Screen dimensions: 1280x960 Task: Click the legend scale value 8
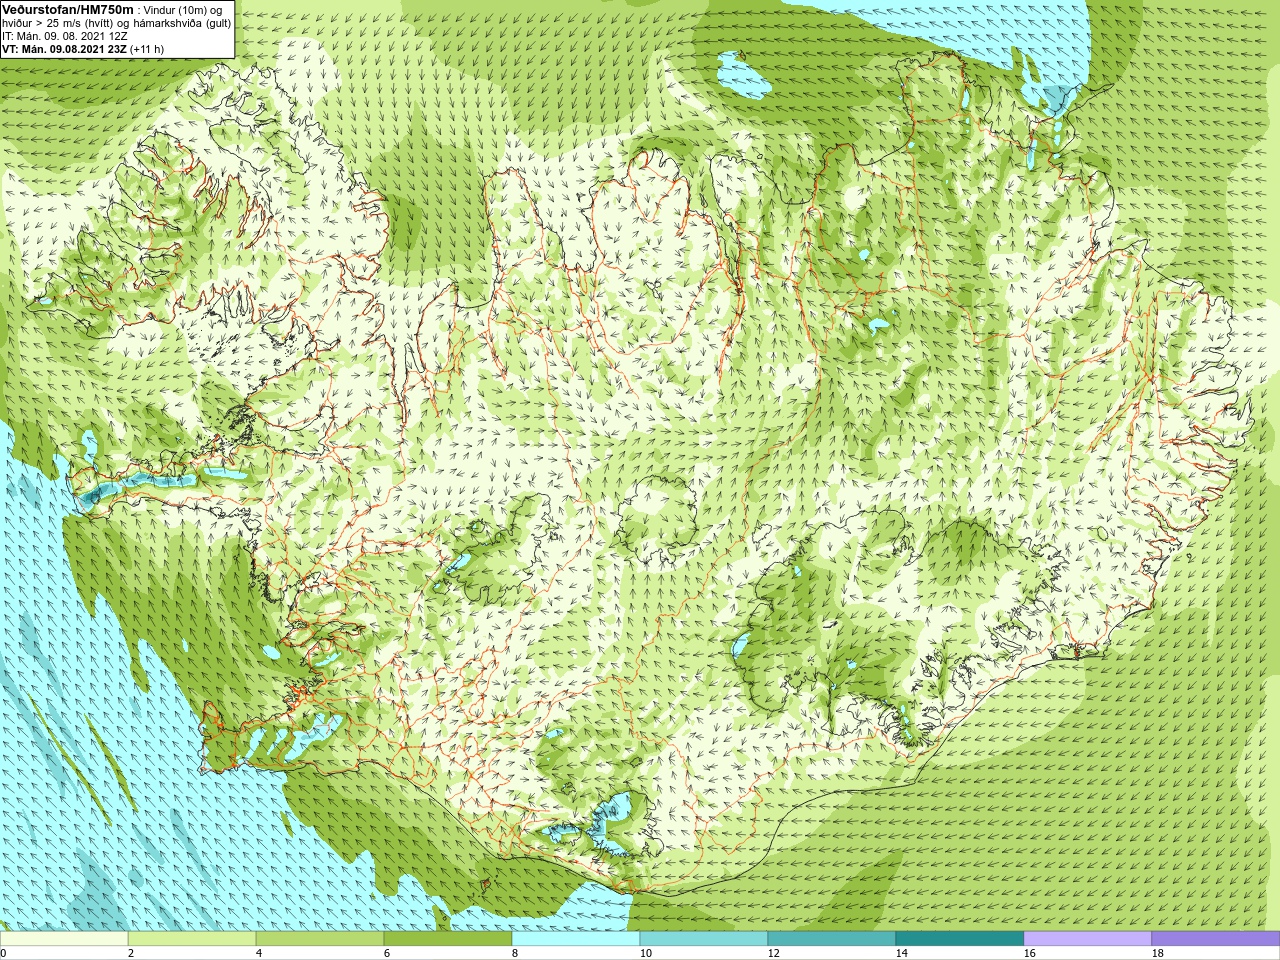pos(515,953)
